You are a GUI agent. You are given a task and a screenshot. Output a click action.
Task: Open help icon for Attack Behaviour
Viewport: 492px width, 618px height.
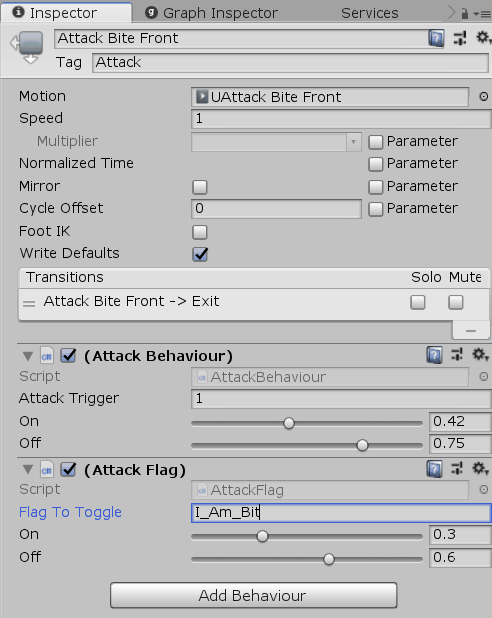(x=434, y=355)
